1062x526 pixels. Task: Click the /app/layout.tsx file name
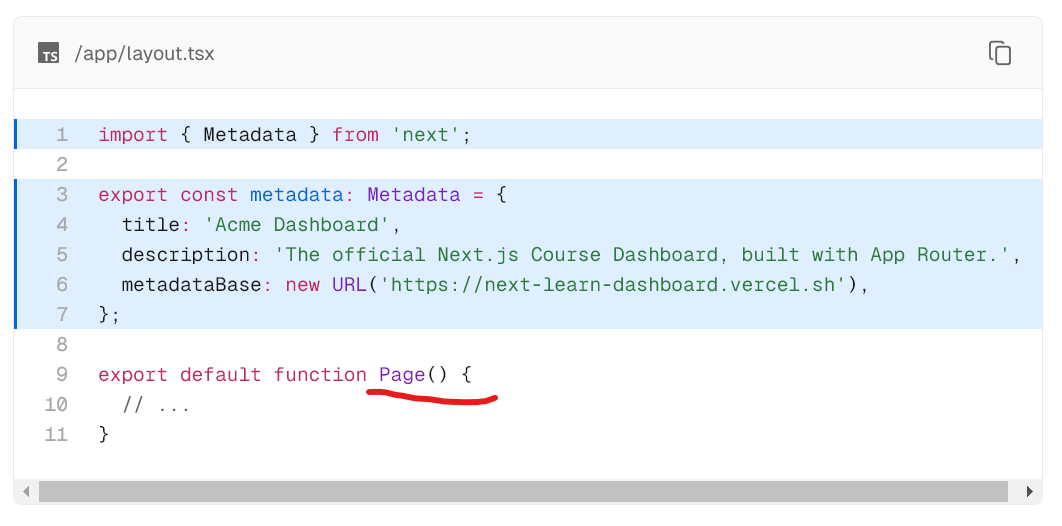(x=144, y=53)
